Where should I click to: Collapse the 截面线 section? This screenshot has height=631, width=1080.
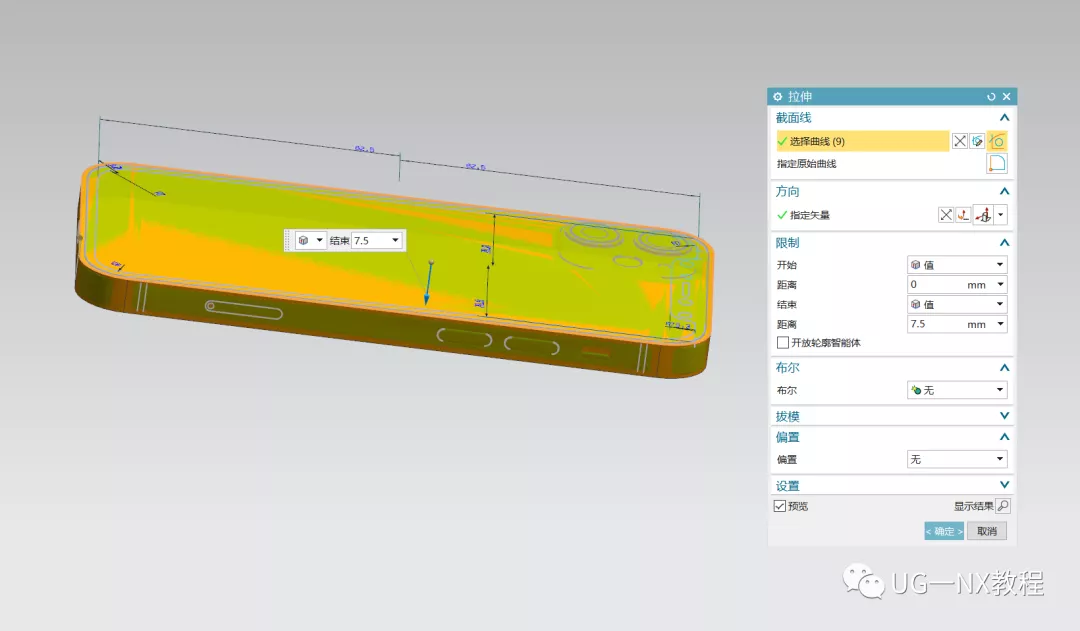pyautogui.click(x=1004, y=118)
